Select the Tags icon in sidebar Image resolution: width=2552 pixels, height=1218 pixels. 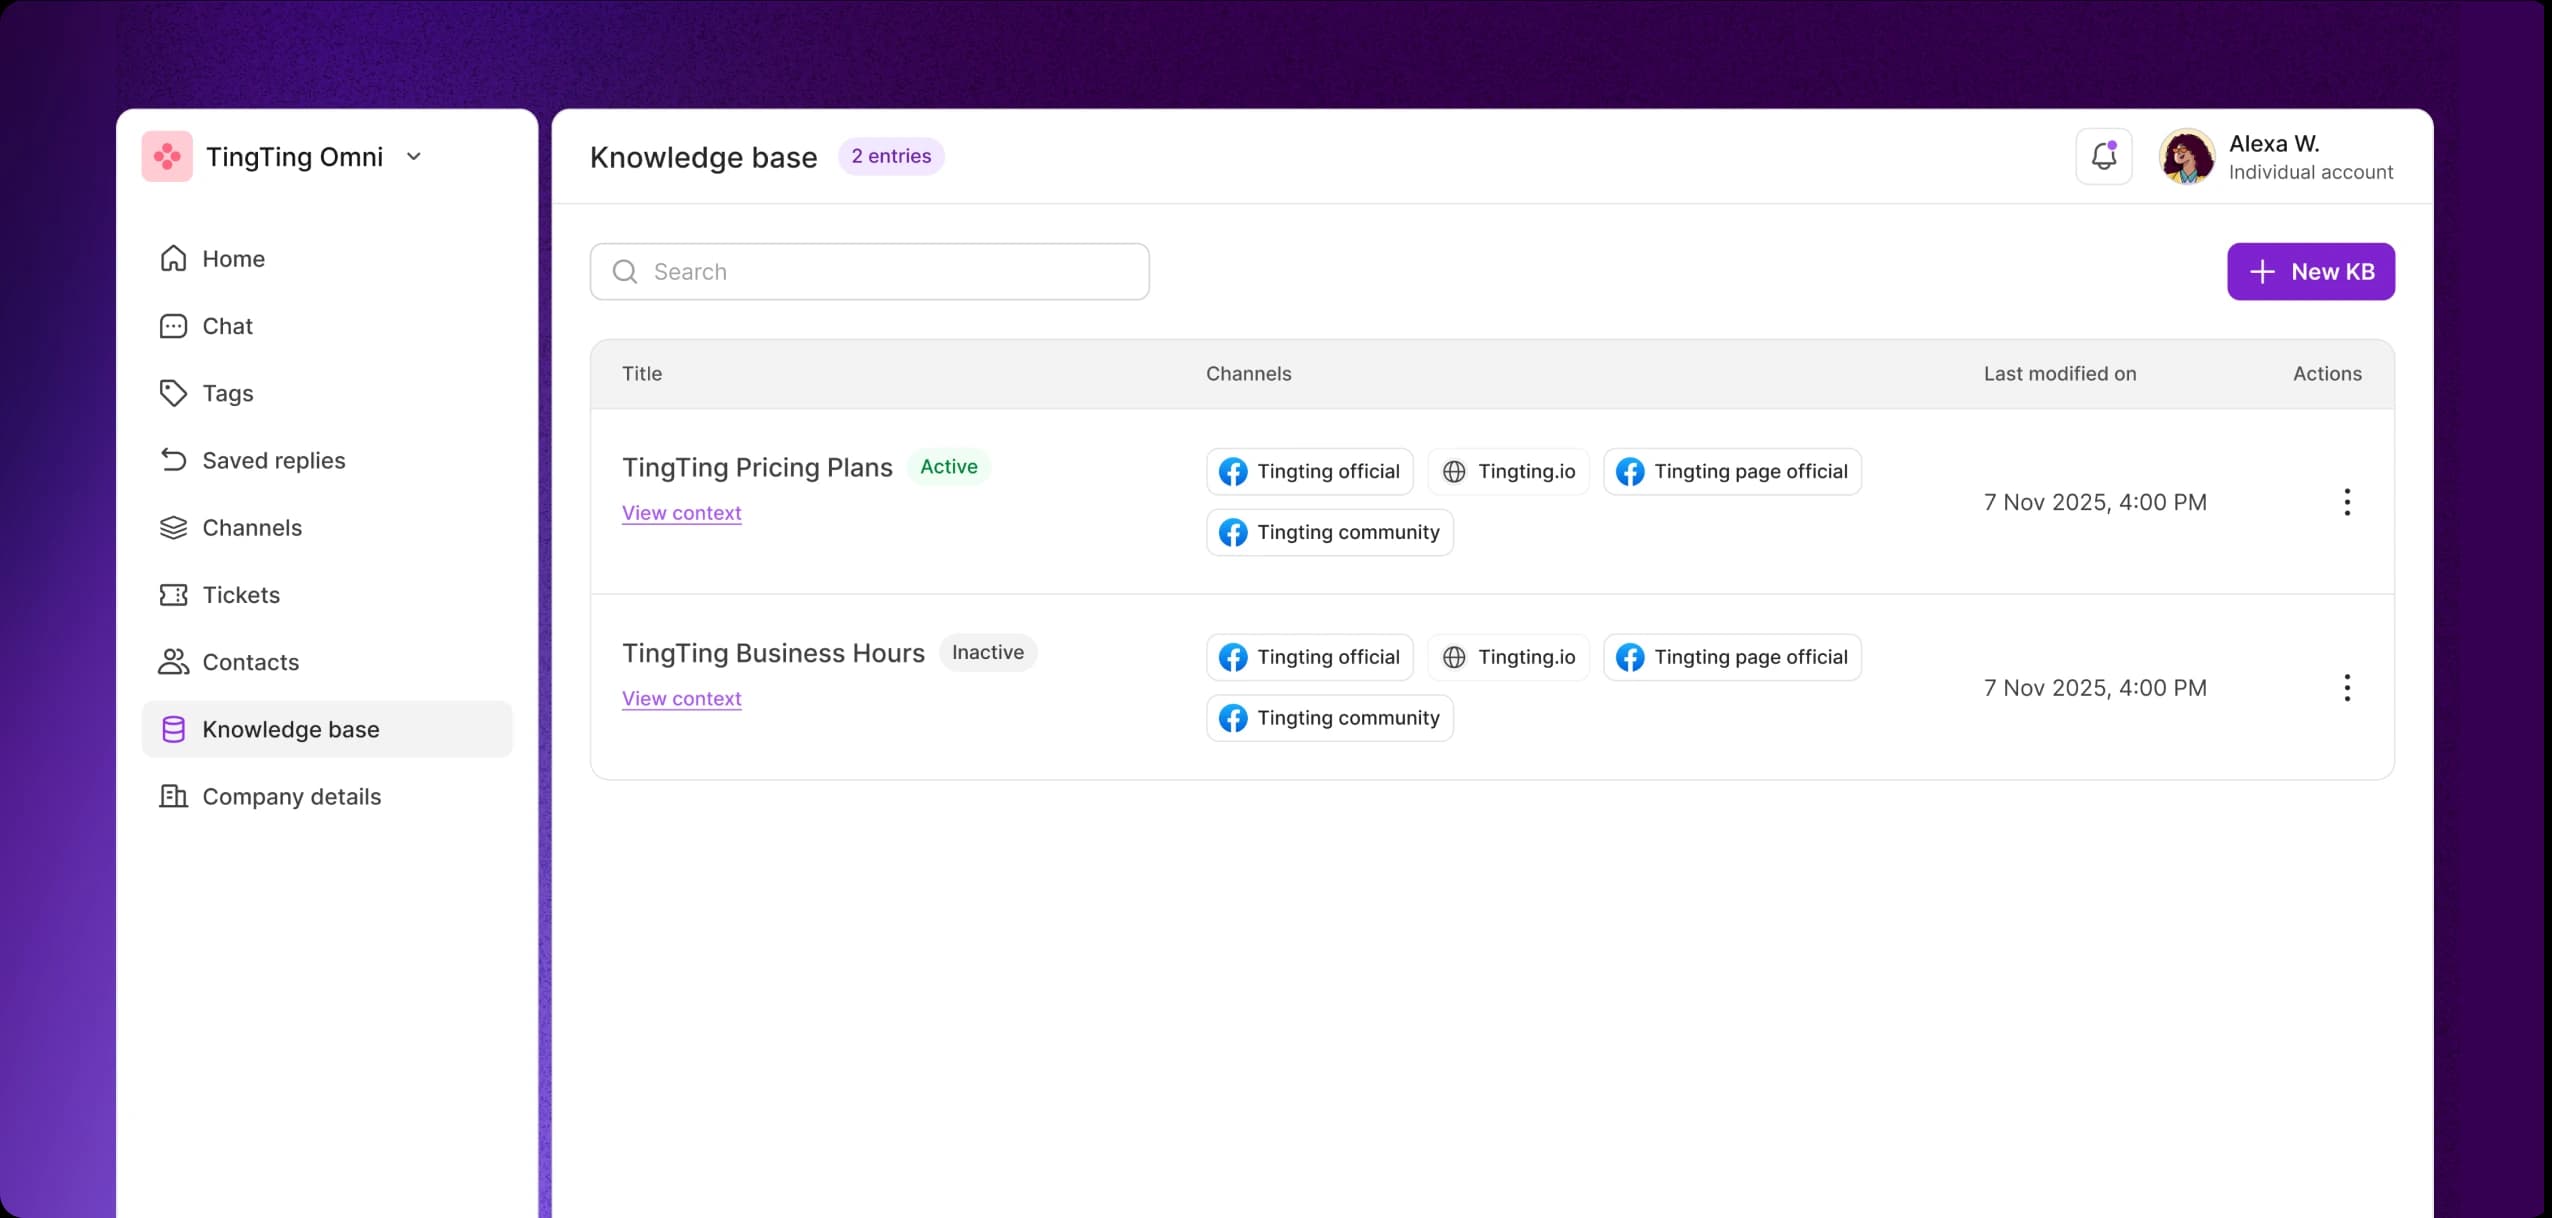pos(173,393)
